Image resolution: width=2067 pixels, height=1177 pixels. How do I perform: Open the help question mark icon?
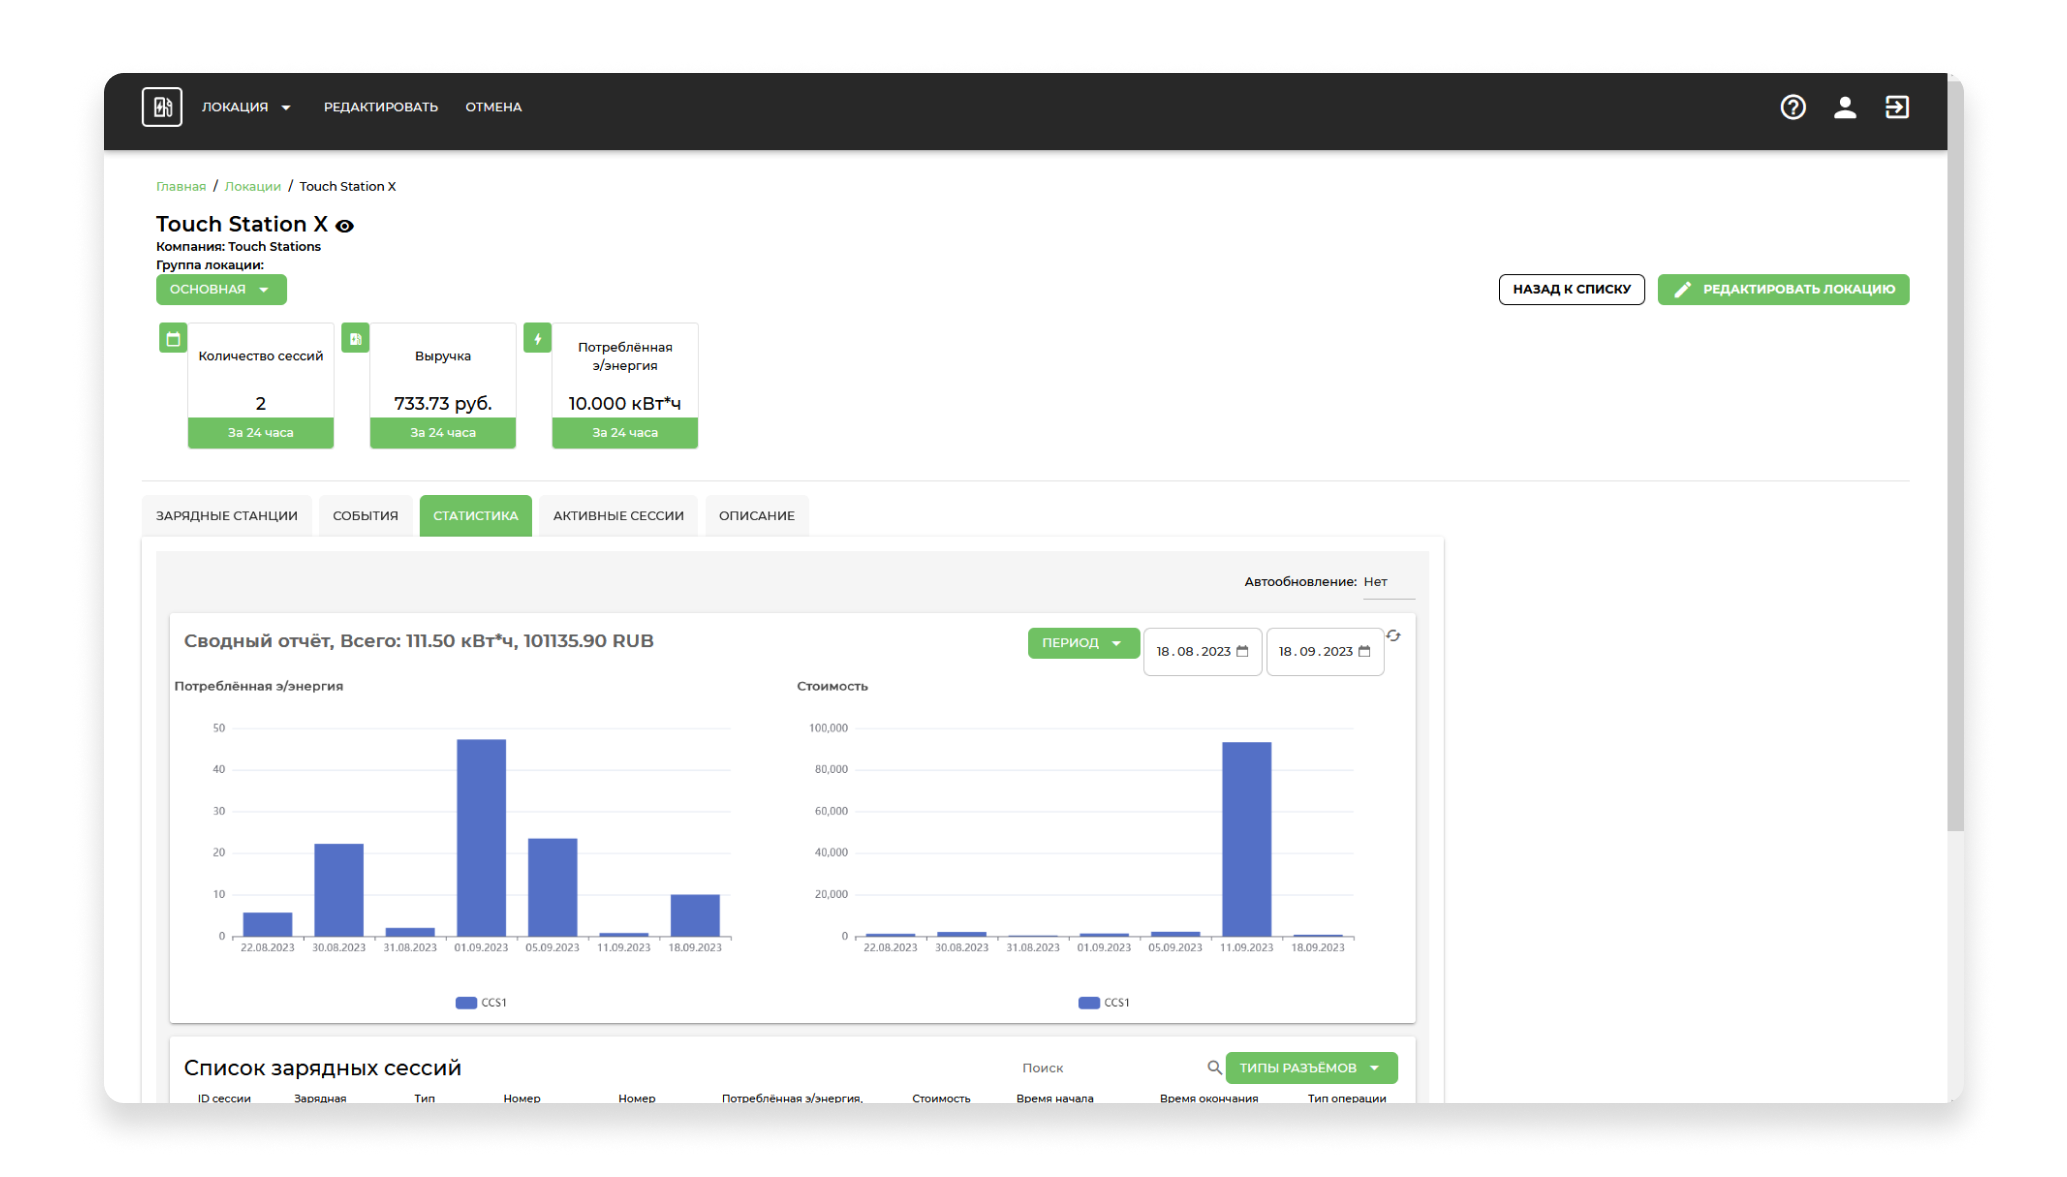point(1792,107)
